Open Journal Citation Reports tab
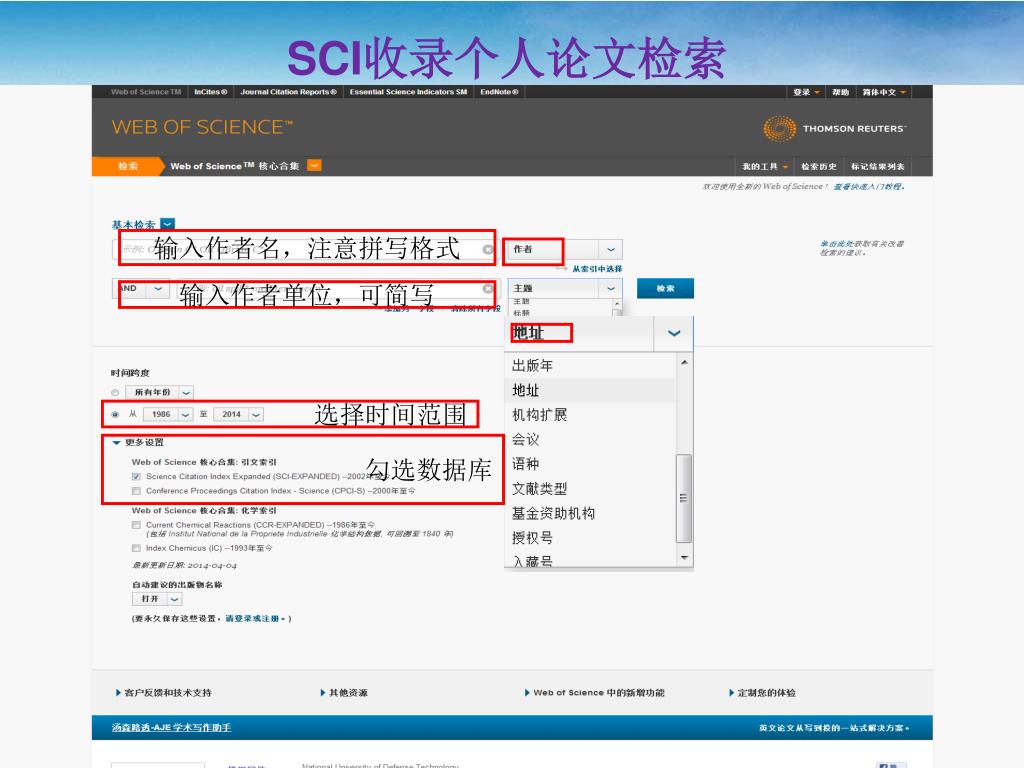1024x768 pixels. click(x=288, y=92)
